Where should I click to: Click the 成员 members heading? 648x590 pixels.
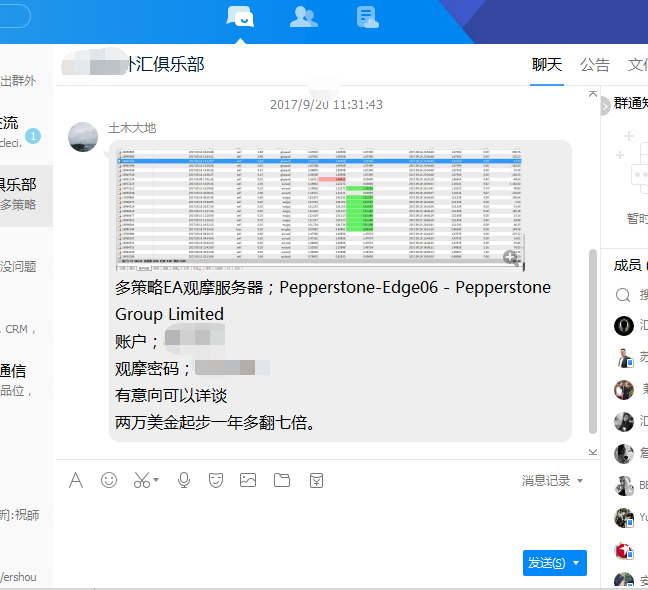click(627, 265)
